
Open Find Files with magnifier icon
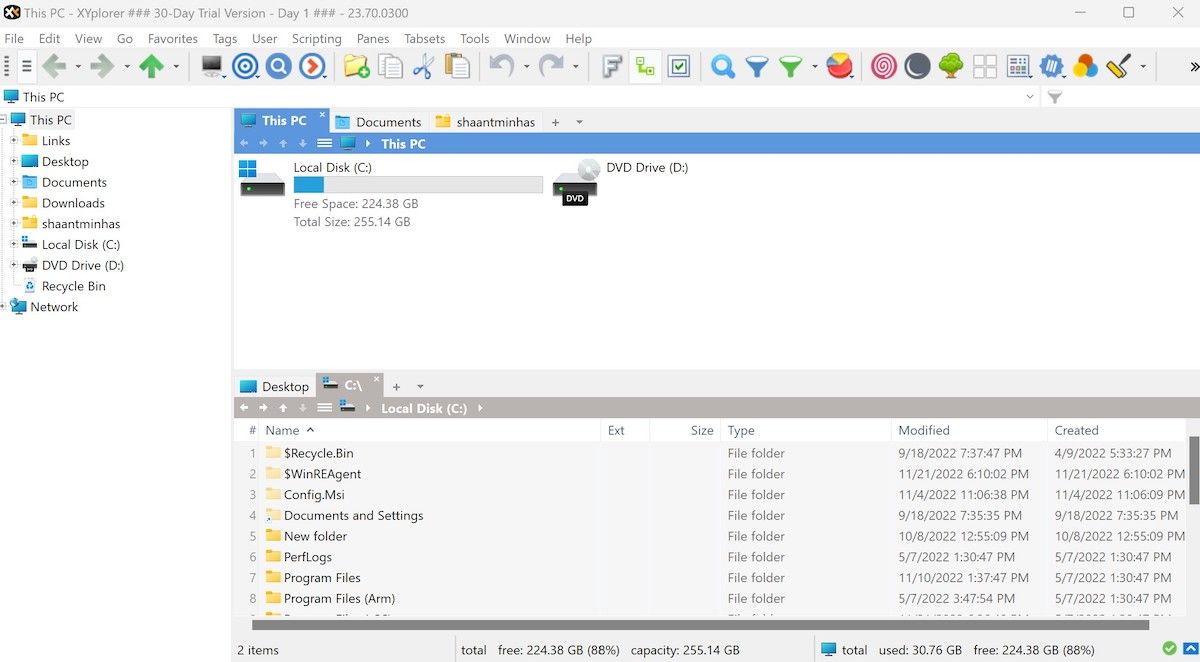coord(722,67)
